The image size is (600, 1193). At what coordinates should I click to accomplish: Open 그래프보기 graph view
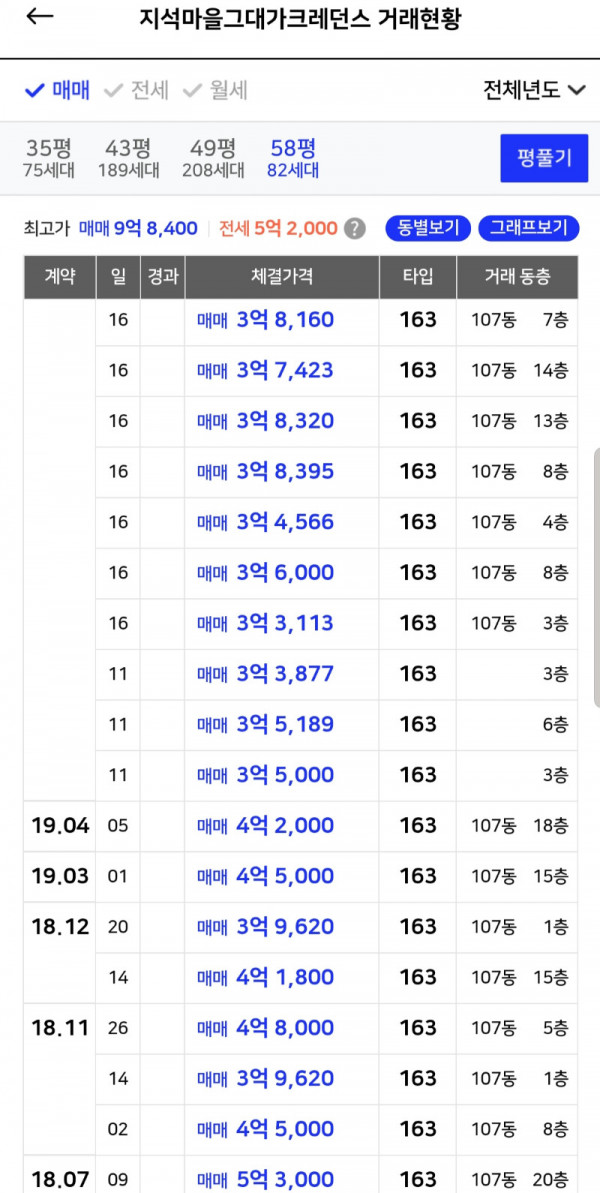click(x=529, y=228)
